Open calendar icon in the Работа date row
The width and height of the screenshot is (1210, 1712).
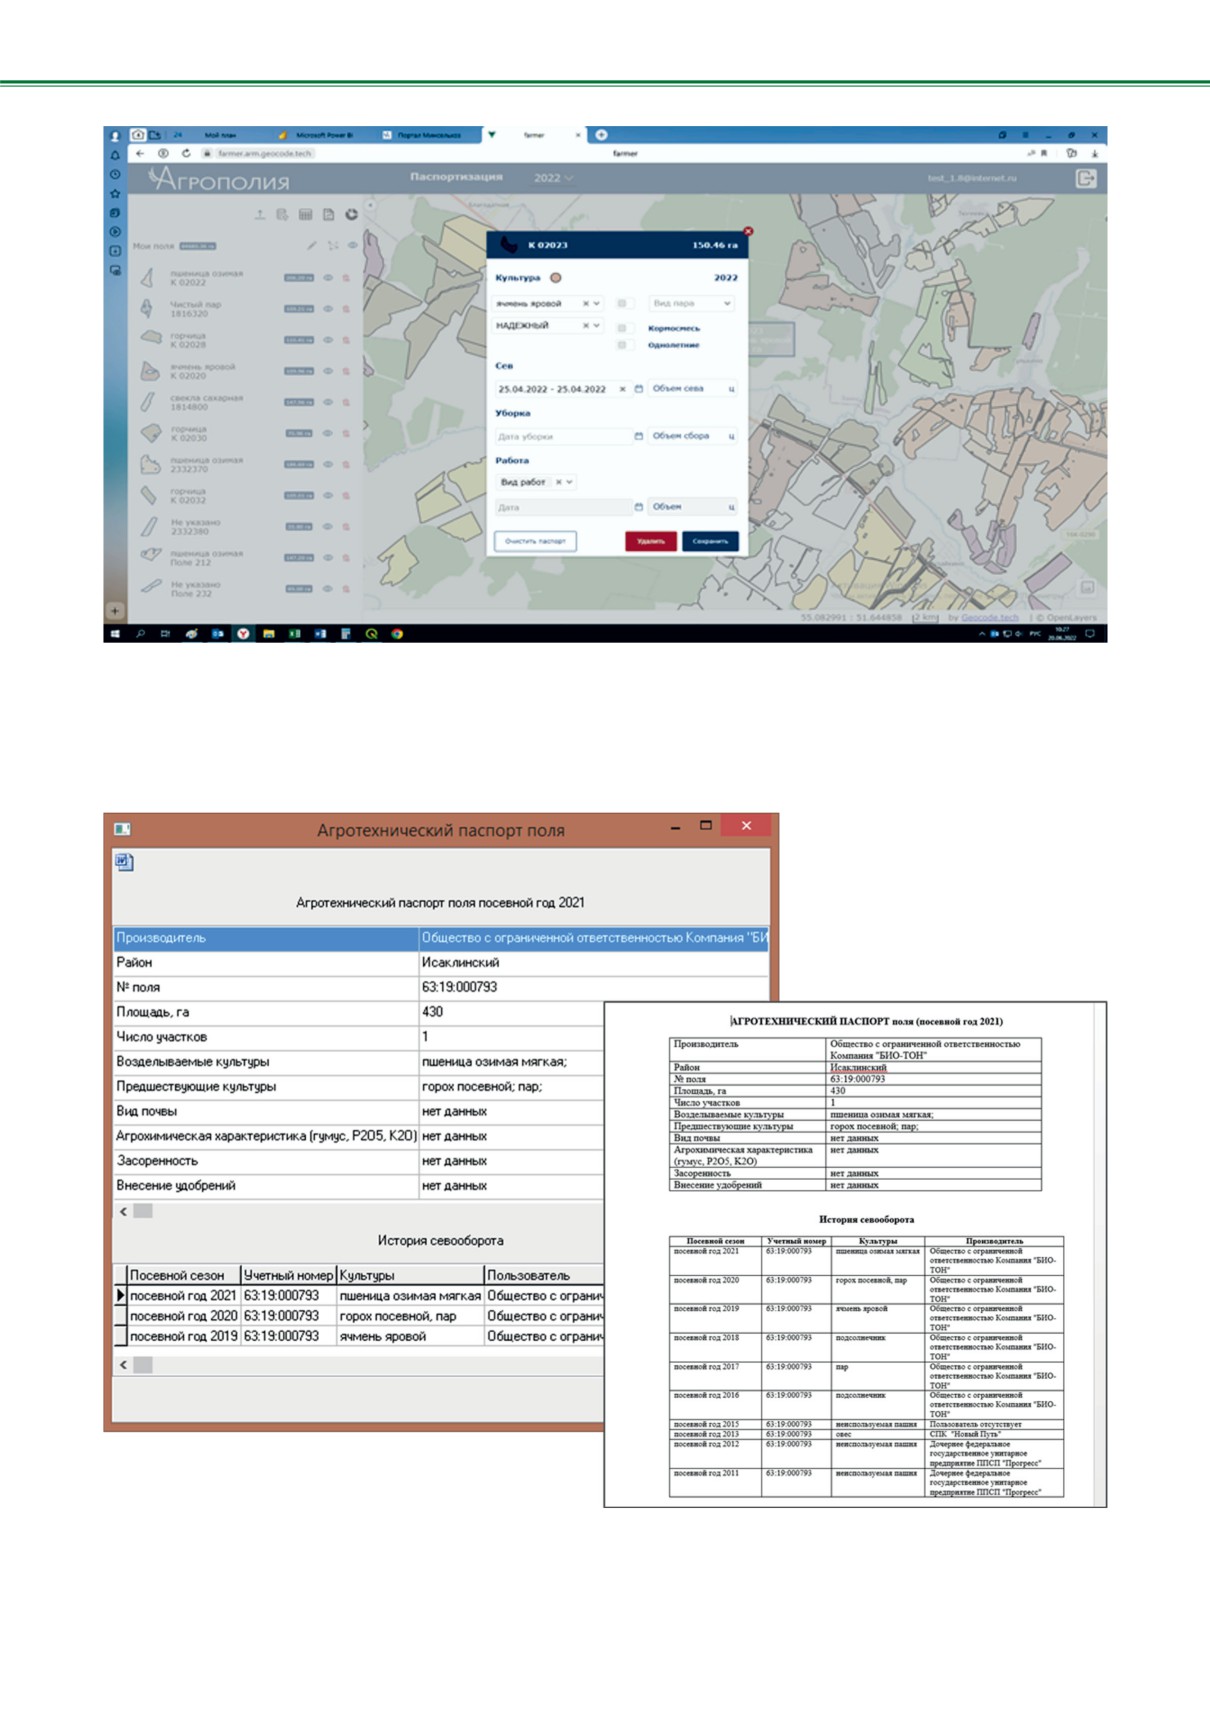(638, 507)
